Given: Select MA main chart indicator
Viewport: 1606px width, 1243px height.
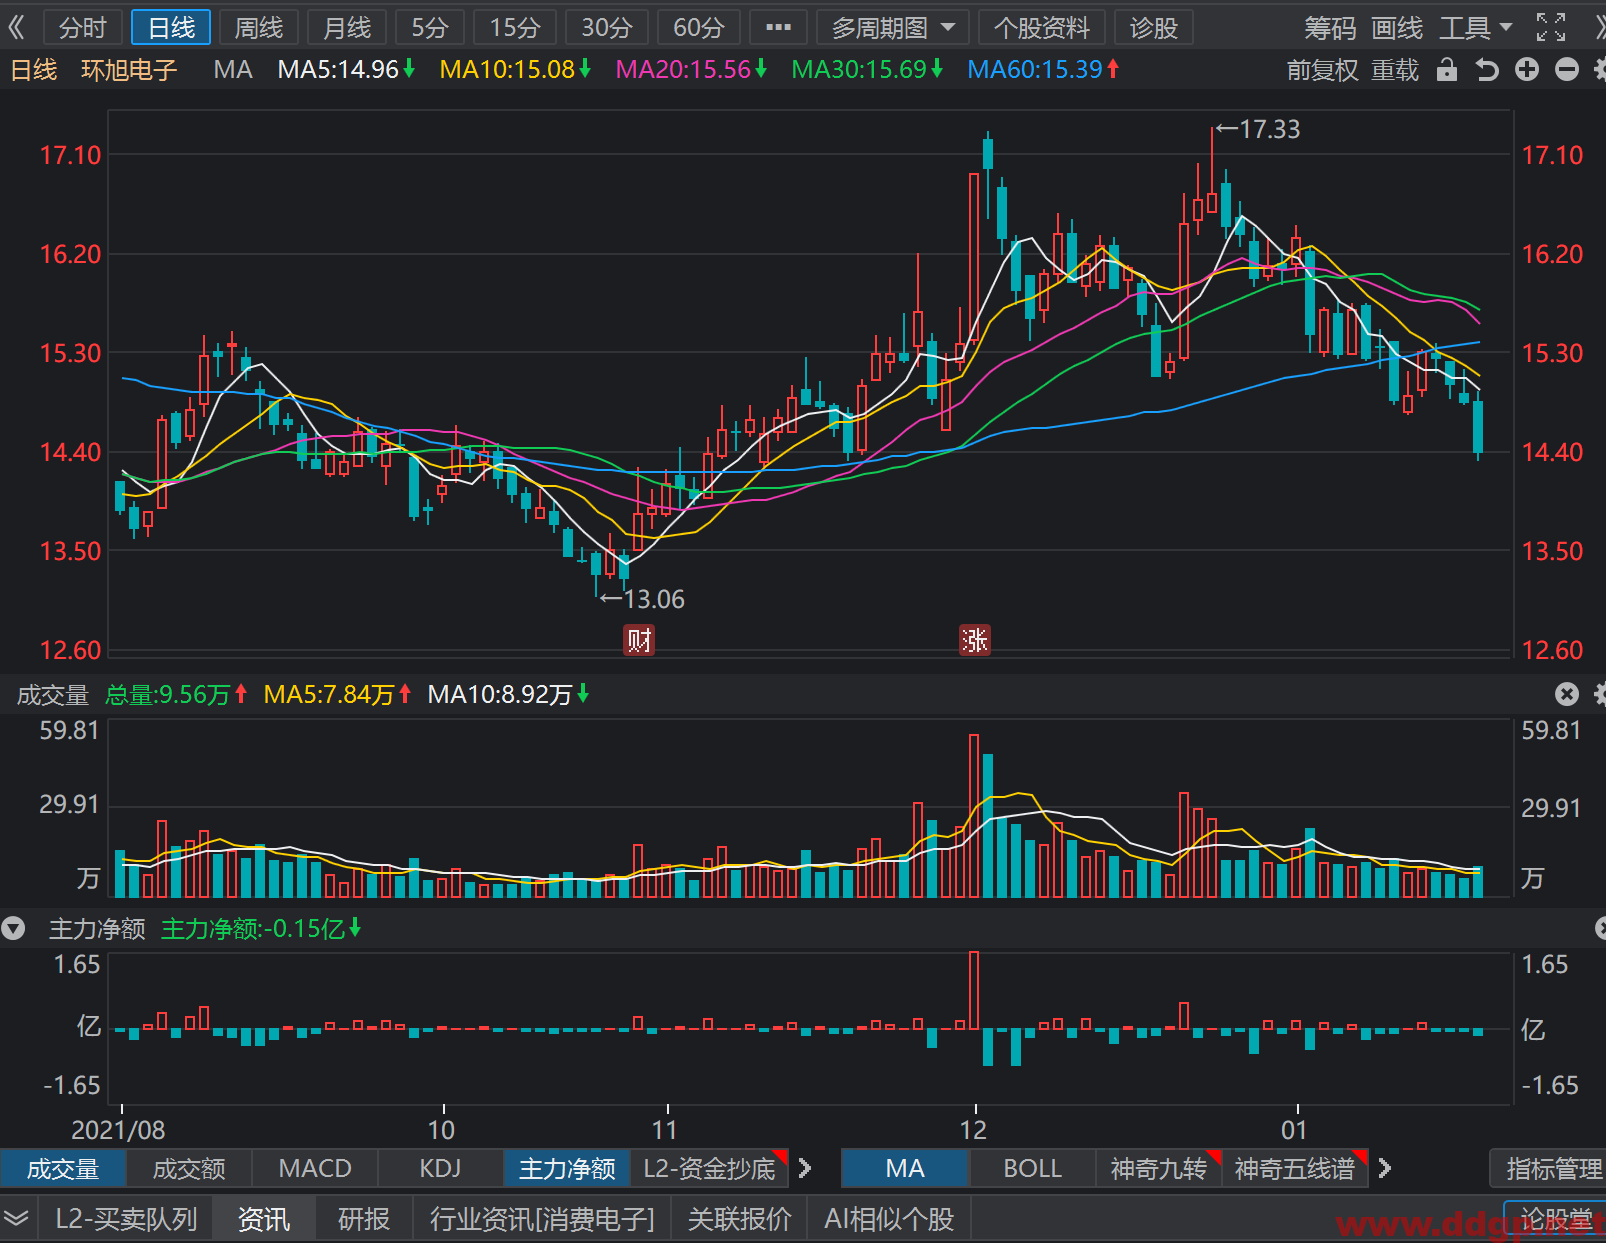Looking at the screenshot, I should tap(905, 1168).
